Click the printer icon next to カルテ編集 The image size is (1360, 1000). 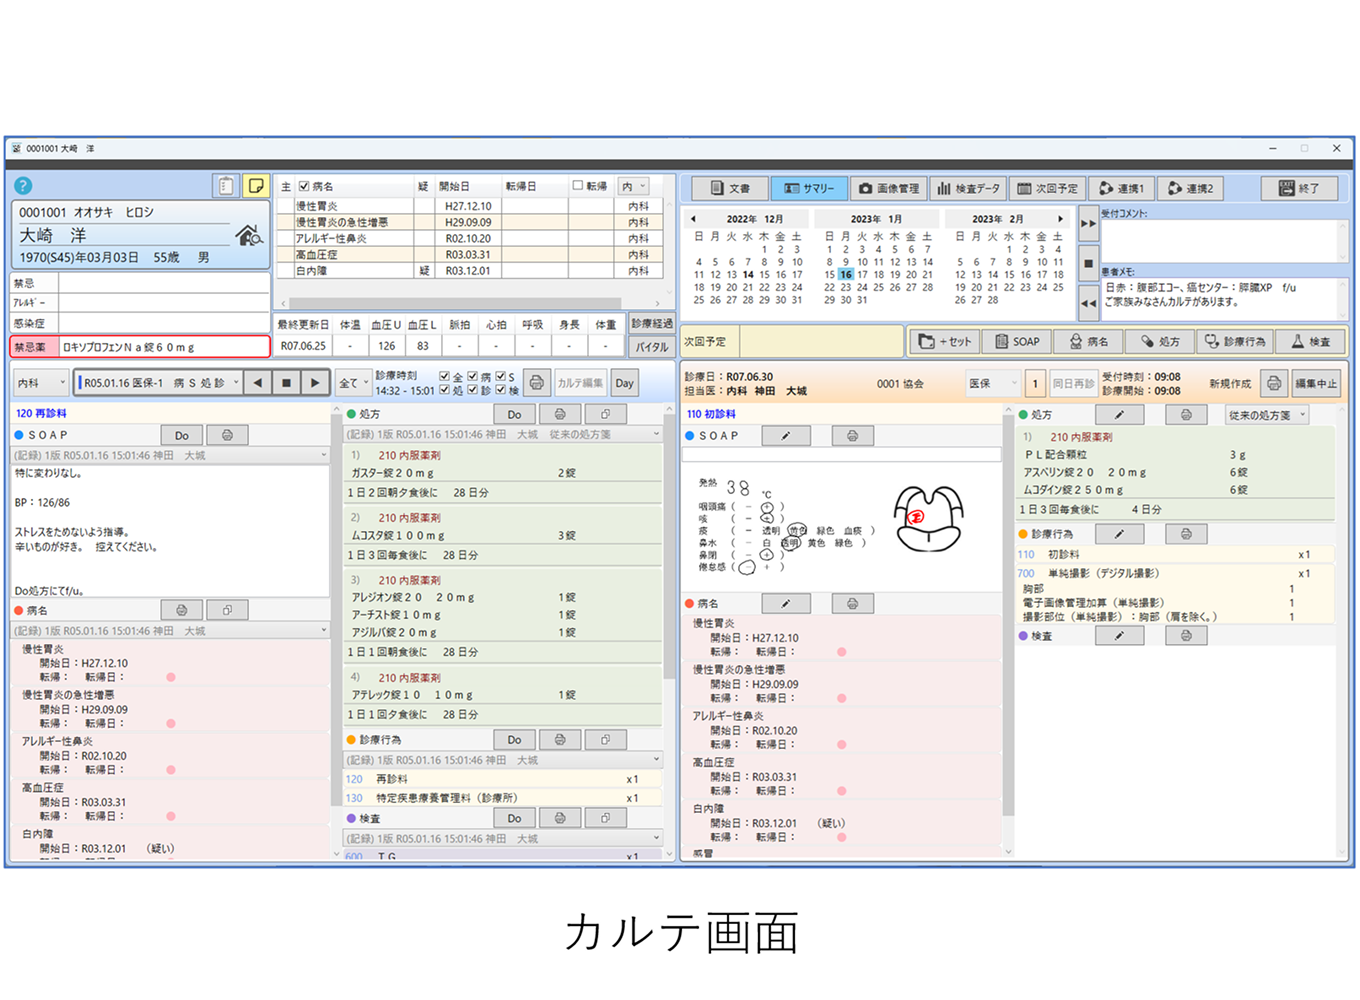537,381
